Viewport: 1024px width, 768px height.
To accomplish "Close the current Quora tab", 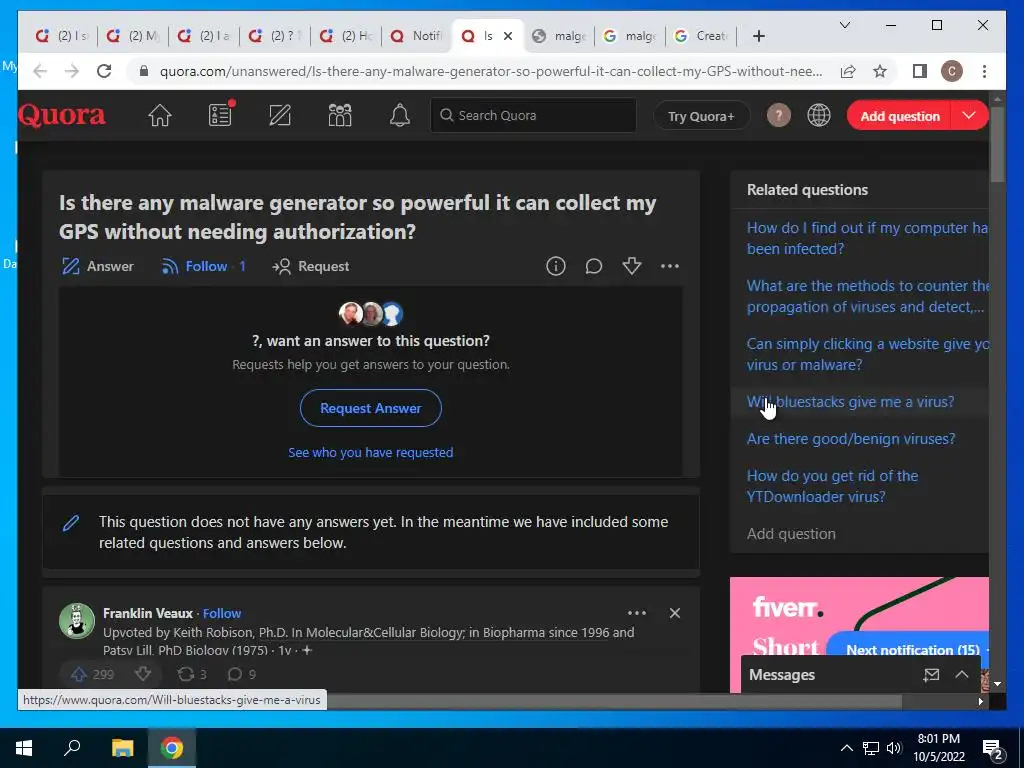I will click(x=507, y=36).
